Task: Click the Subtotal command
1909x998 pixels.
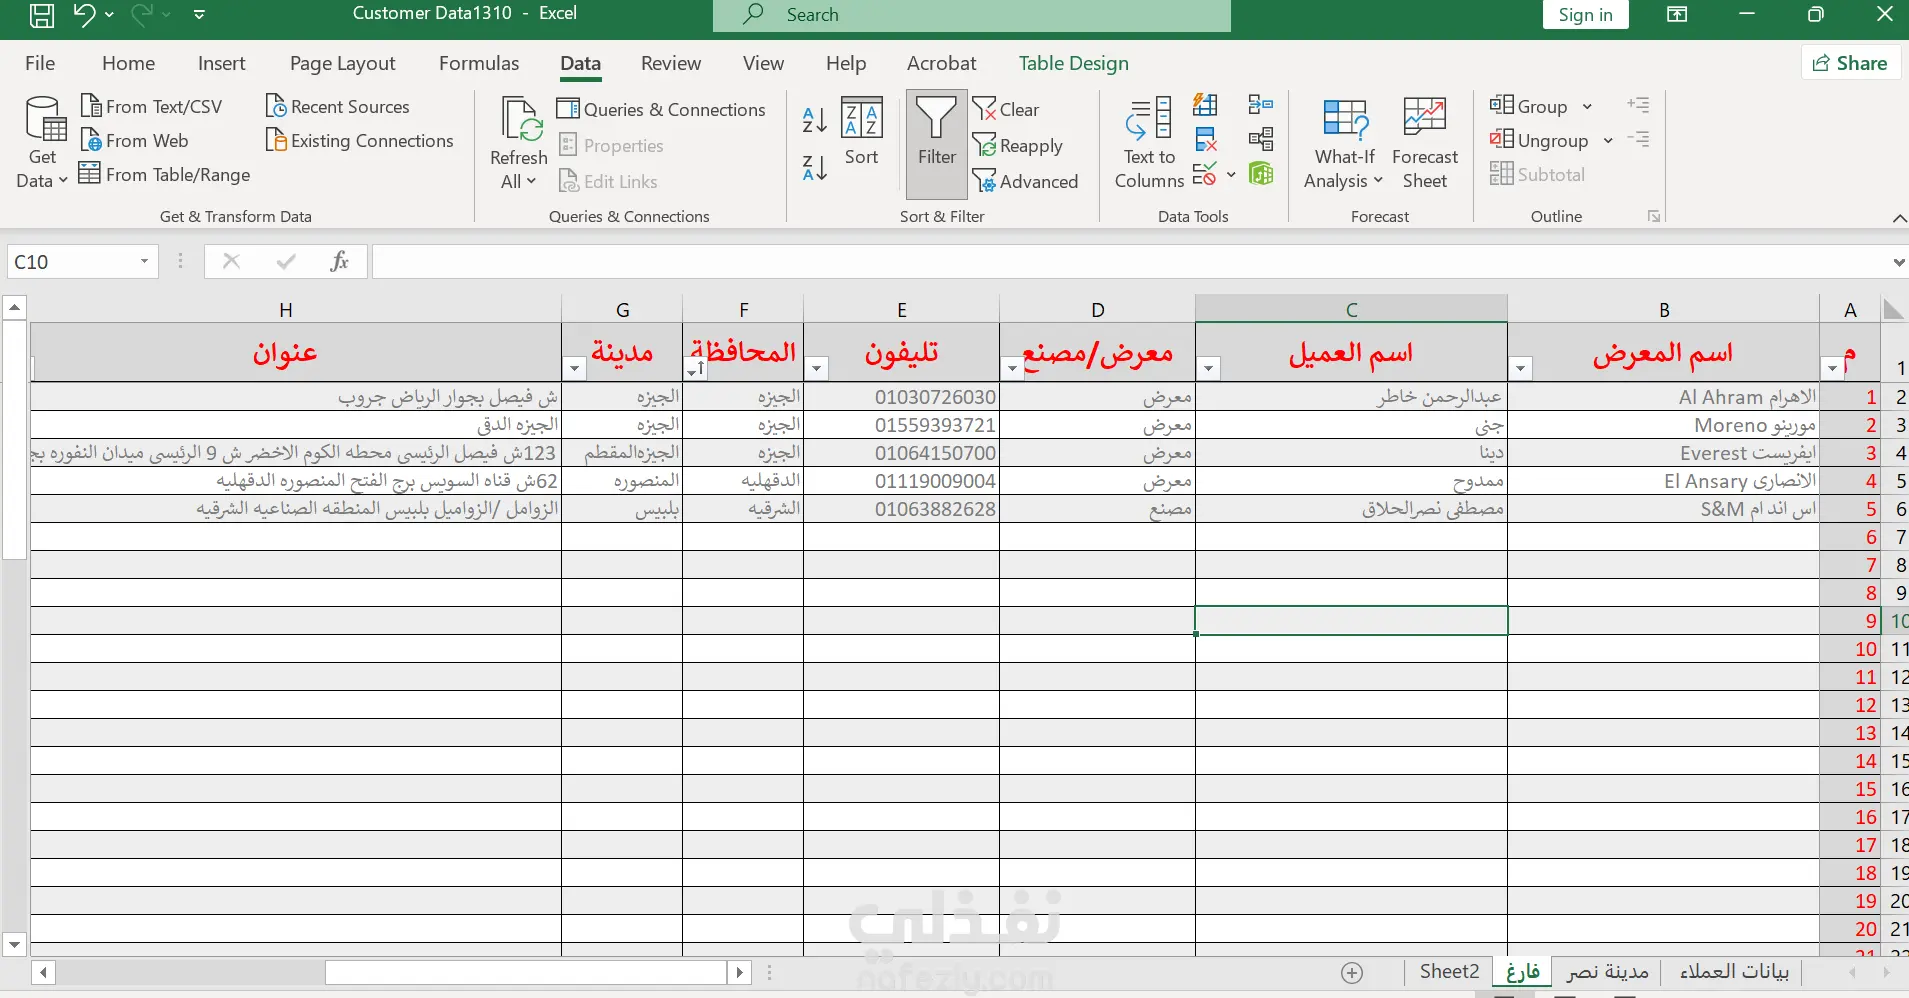Action: (1538, 174)
